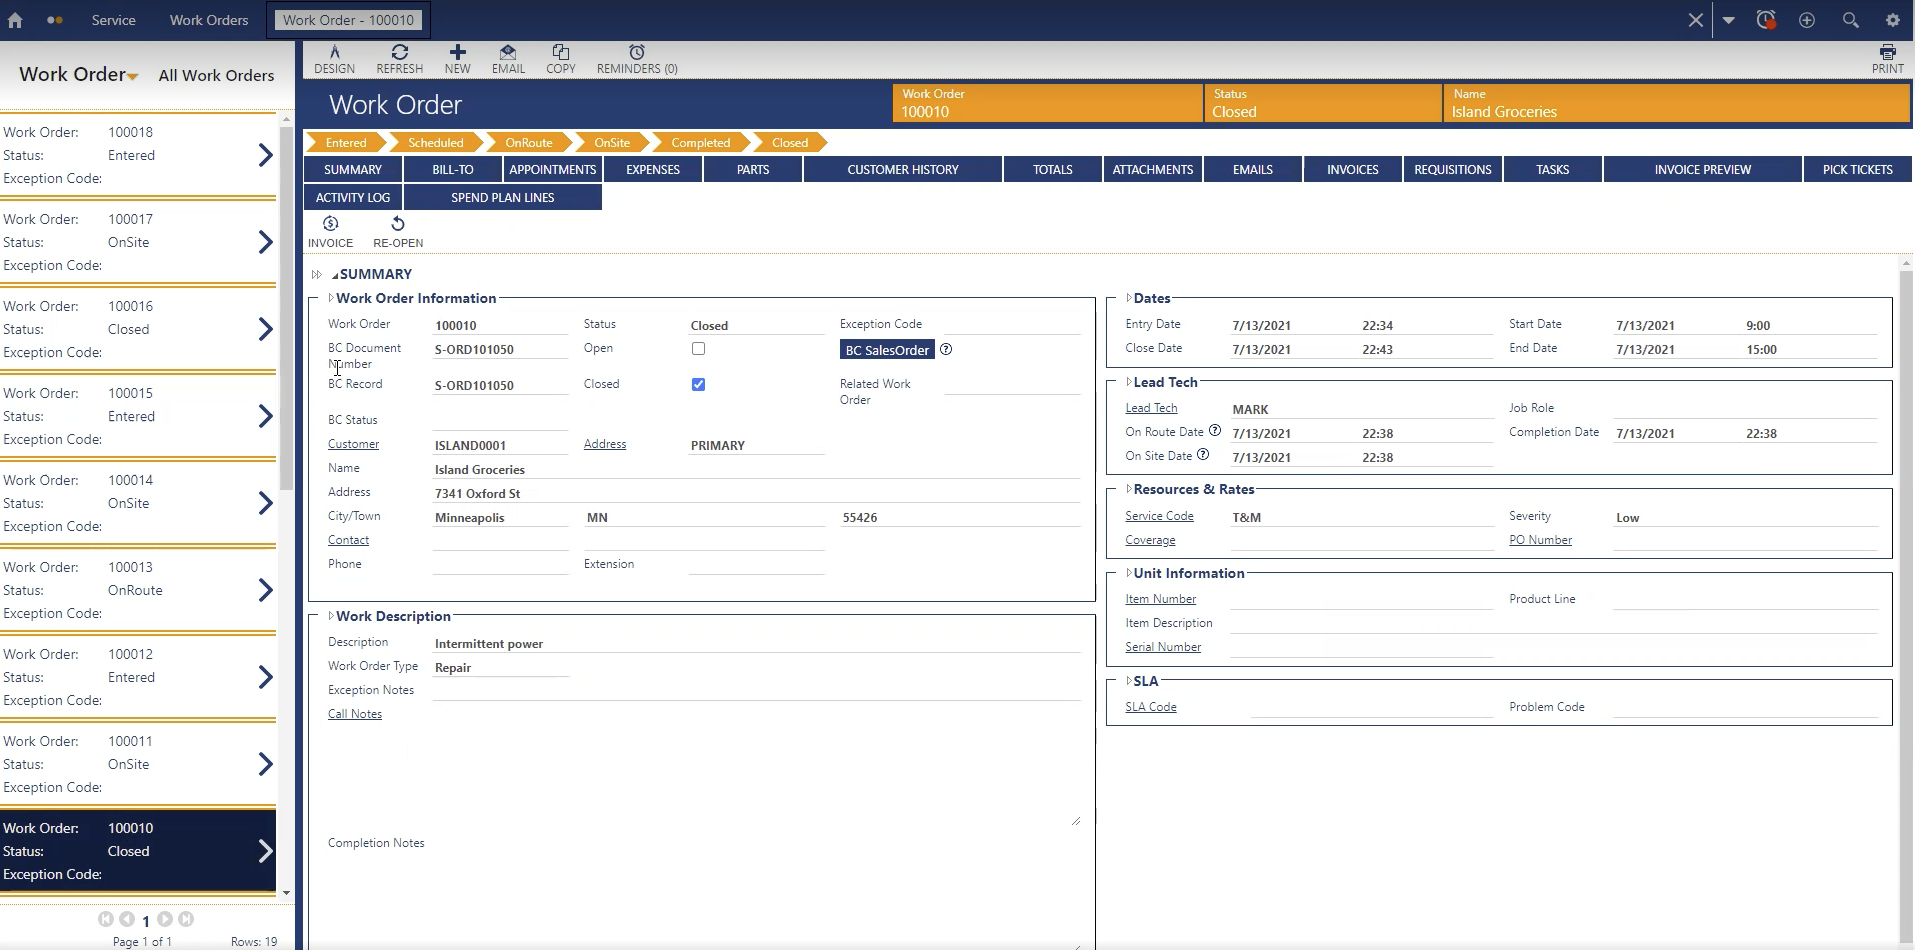Click the Refresh toolbar icon
This screenshot has width=1915, height=950.
(399, 58)
